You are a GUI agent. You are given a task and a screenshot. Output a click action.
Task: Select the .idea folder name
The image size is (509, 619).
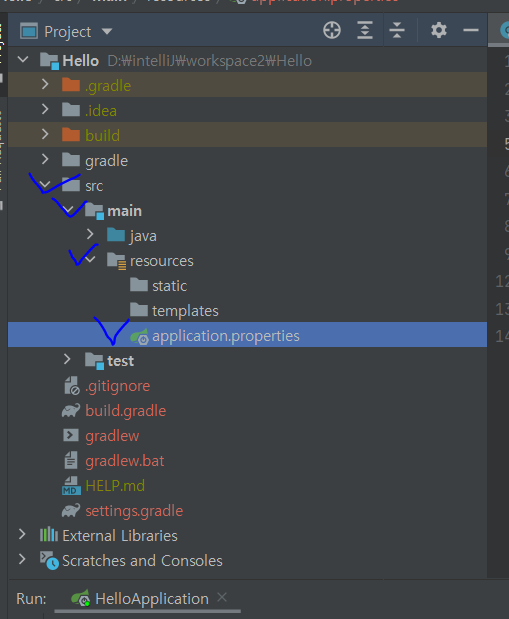101,111
